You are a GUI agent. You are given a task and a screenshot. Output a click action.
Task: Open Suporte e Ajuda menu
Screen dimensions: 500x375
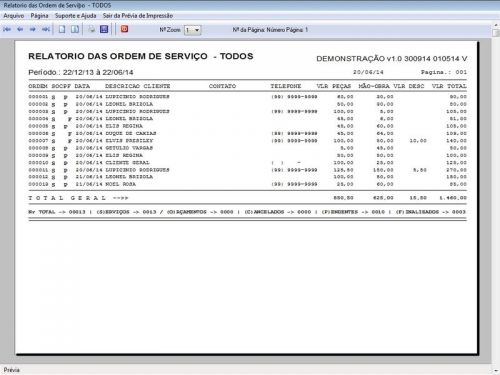75,16
